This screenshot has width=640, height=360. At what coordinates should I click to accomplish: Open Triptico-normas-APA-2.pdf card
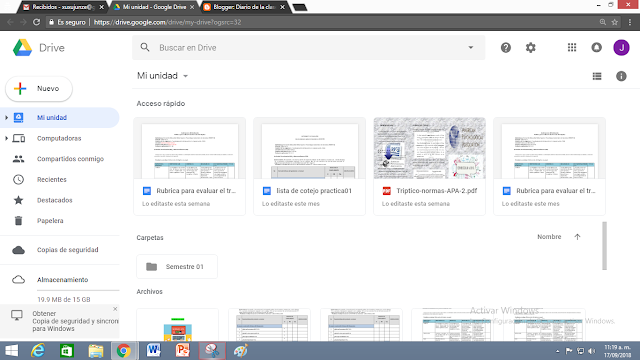tap(429, 167)
